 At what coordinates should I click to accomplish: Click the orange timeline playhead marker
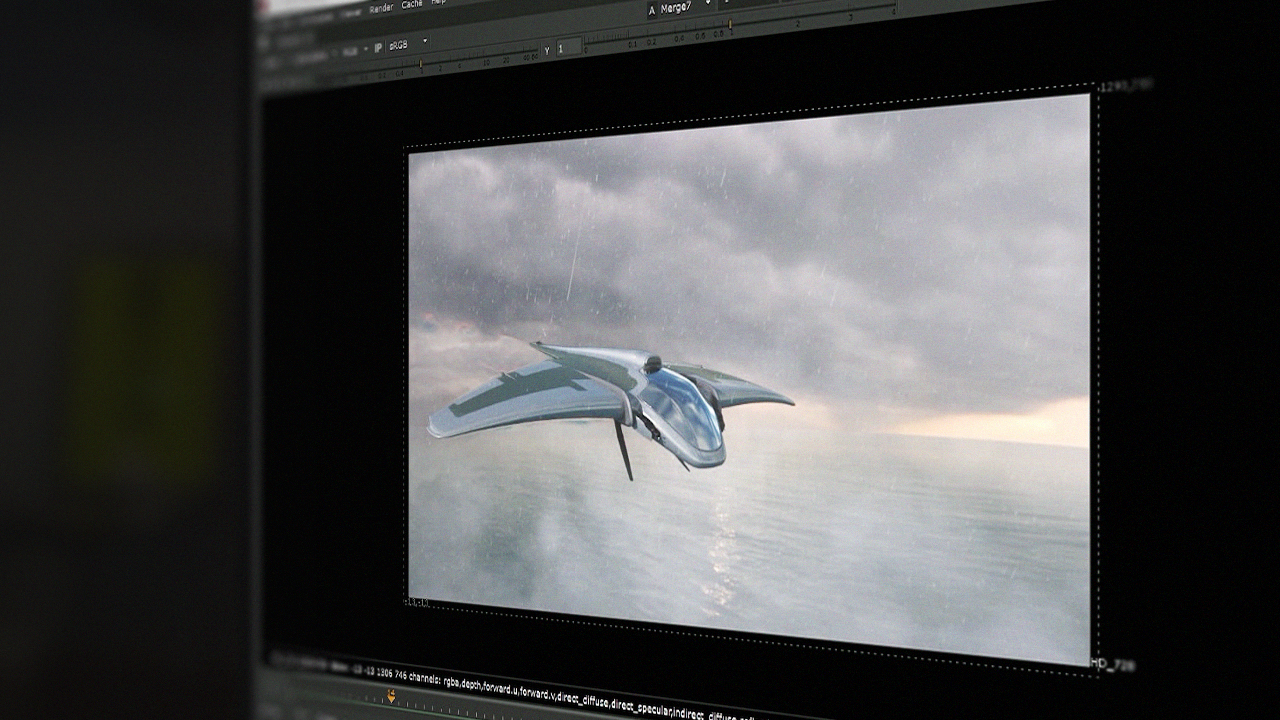pyautogui.click(x=391, y=696)
